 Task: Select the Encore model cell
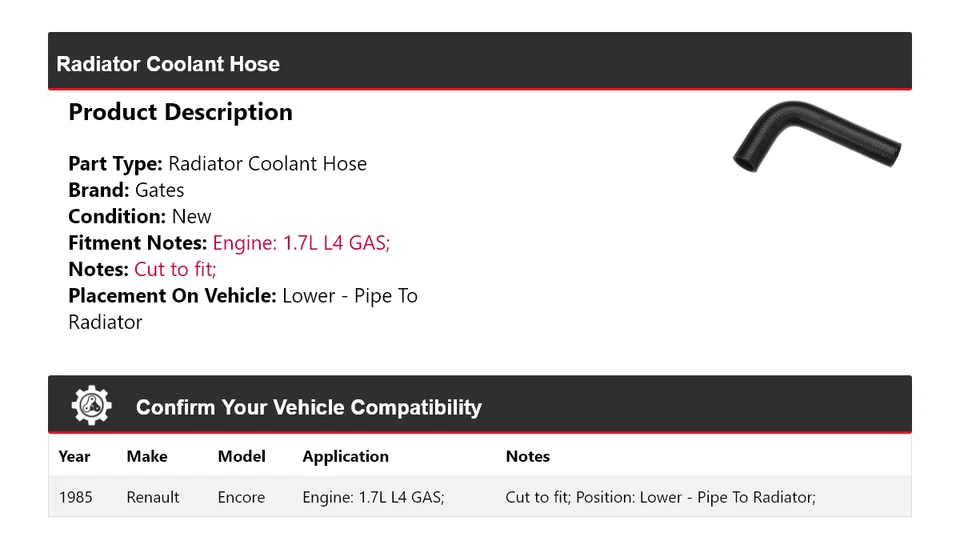click(x=241, y=497)
